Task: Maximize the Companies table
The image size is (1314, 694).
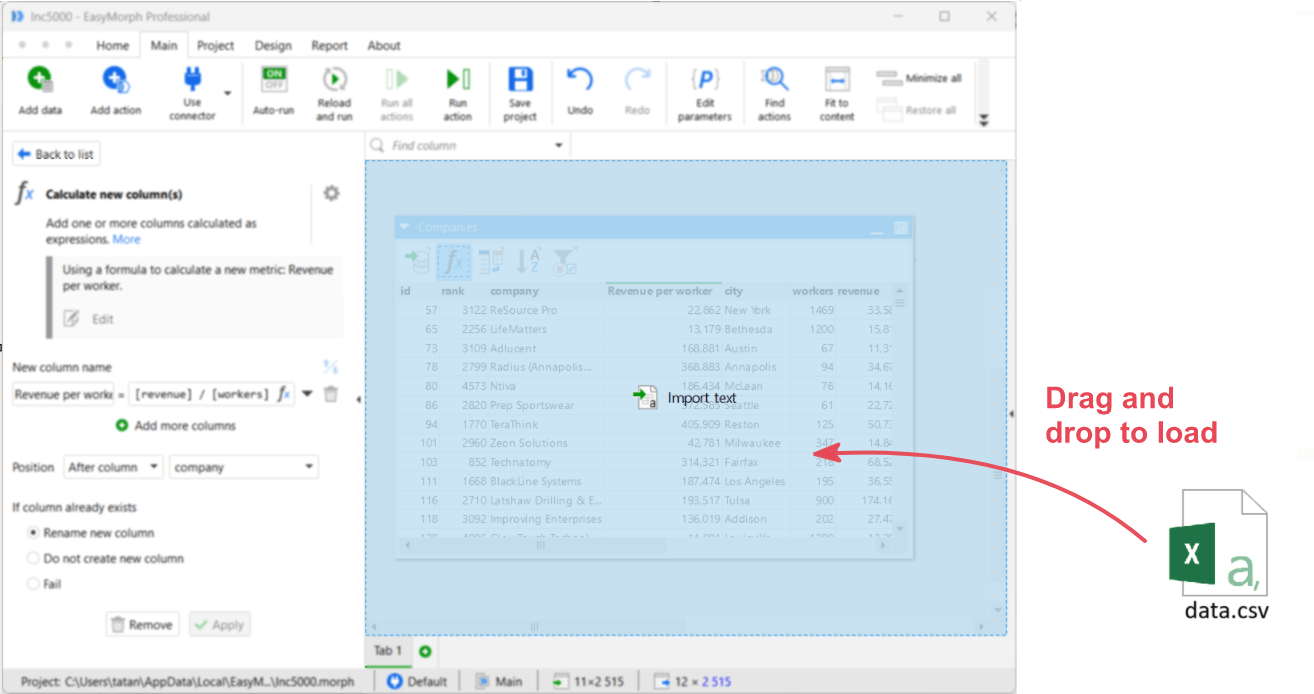Action: 900,228
